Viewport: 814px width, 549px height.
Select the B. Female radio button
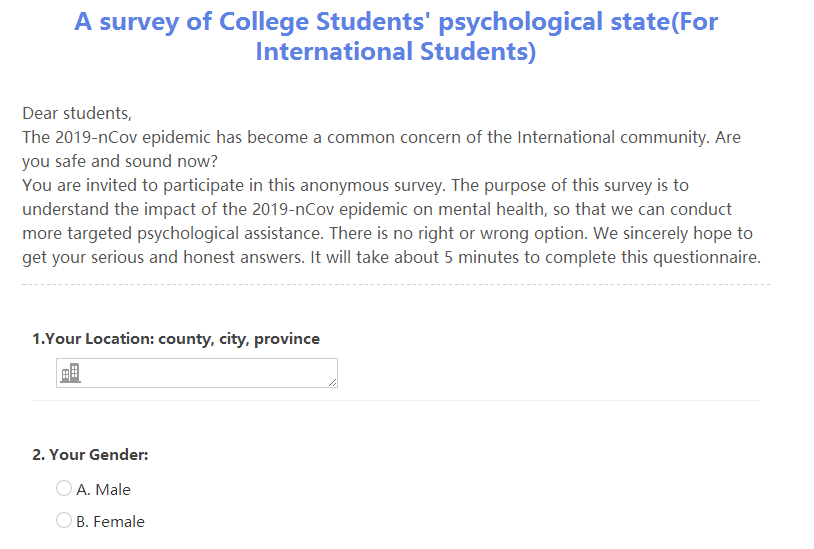coord(64,520)
